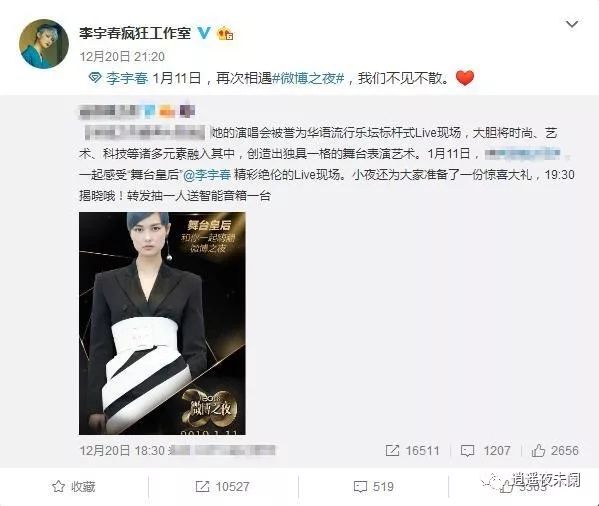The width and height of the screenshot is (599, 506).
Task: Click the blue V verified badge
Action: tap(204, 33)
